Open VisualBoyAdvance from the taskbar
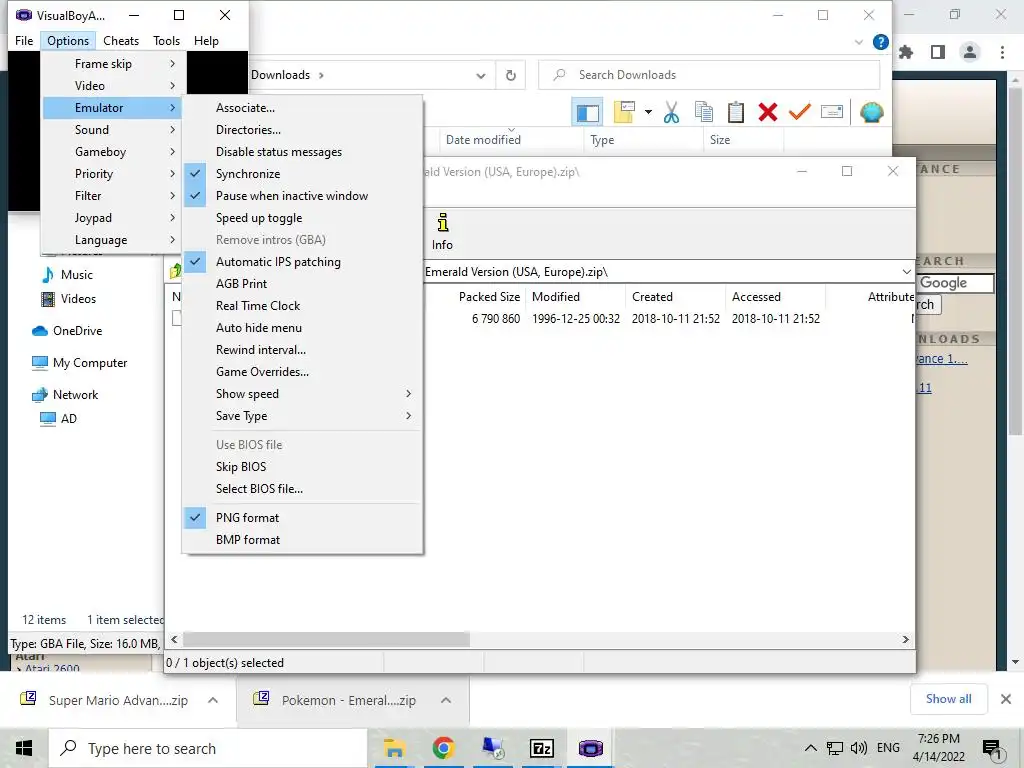The image size is (1024, 768). [590, 748]
